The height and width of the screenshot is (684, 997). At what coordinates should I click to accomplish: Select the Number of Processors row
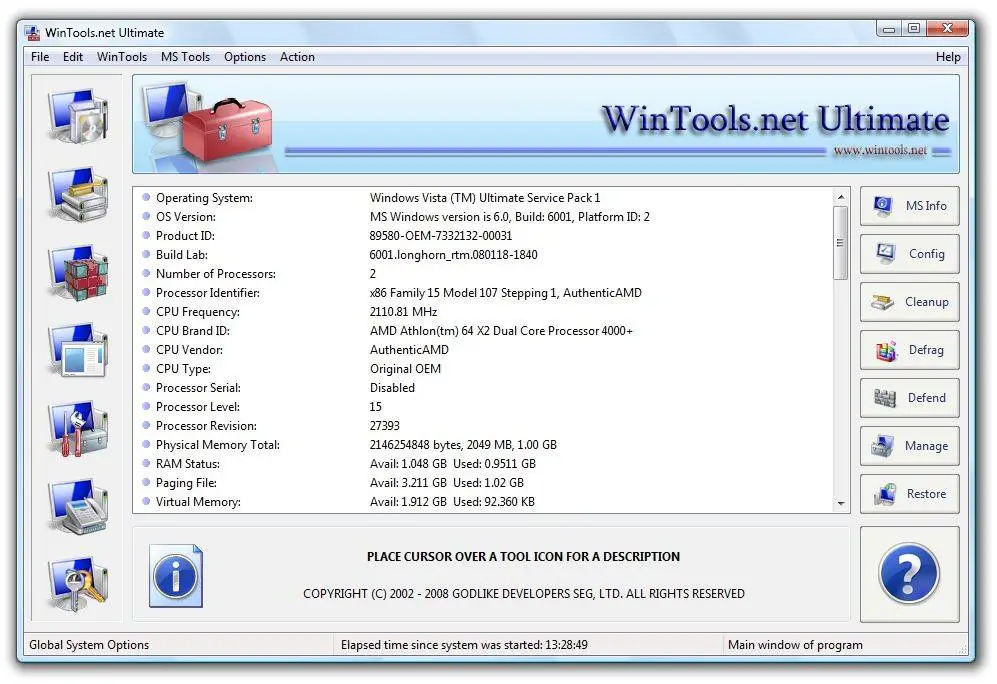pyautogui.click(x=483, y=274)
